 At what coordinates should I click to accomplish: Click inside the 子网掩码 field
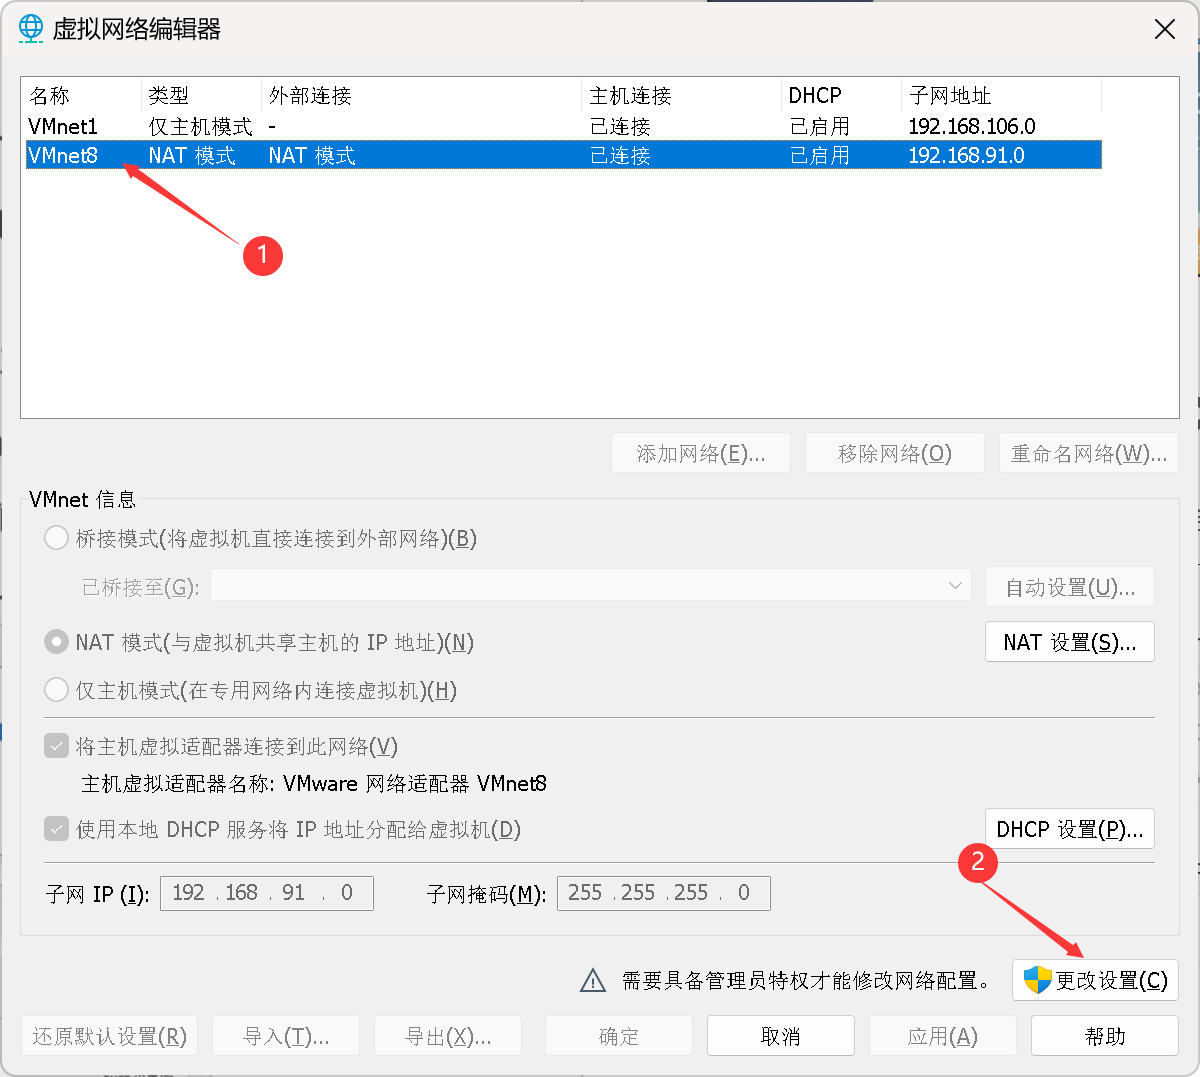(x=663, y=893)
